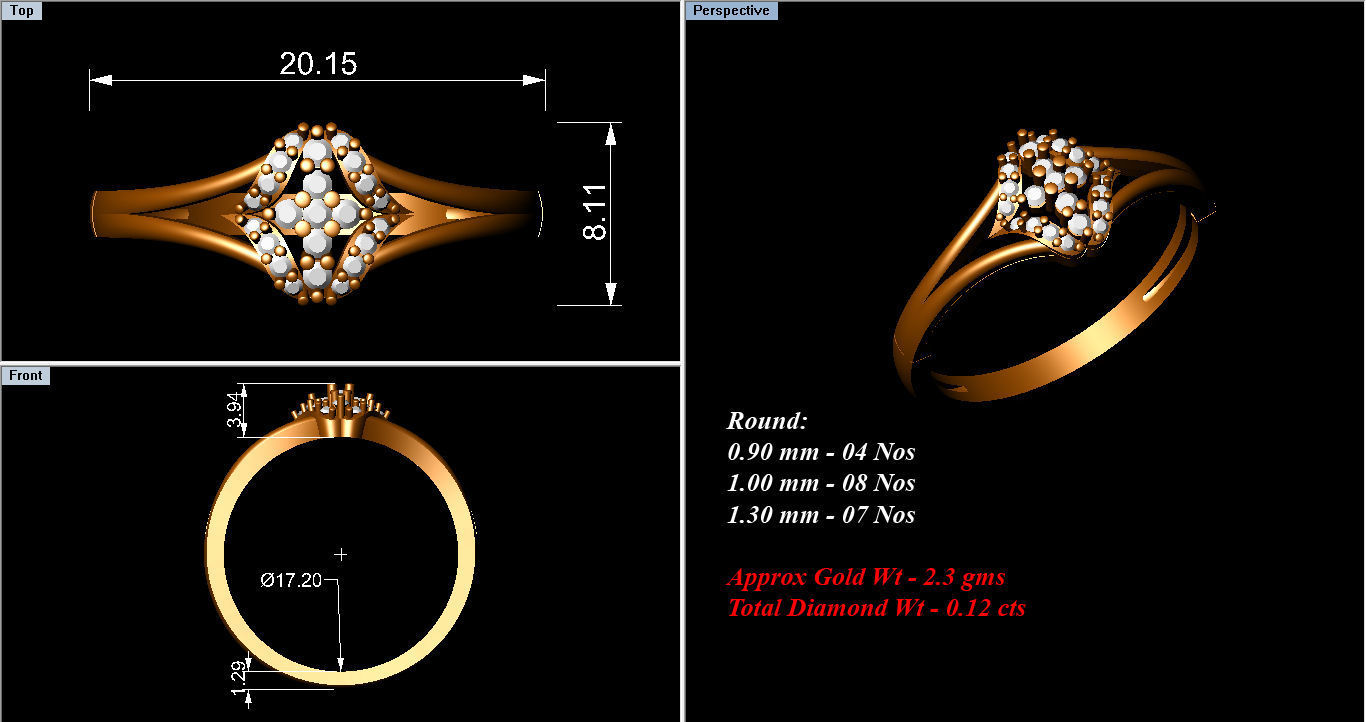Click the '1.30 mm - 07 Nos' line
1366x722 pixels.
(821, 515)
